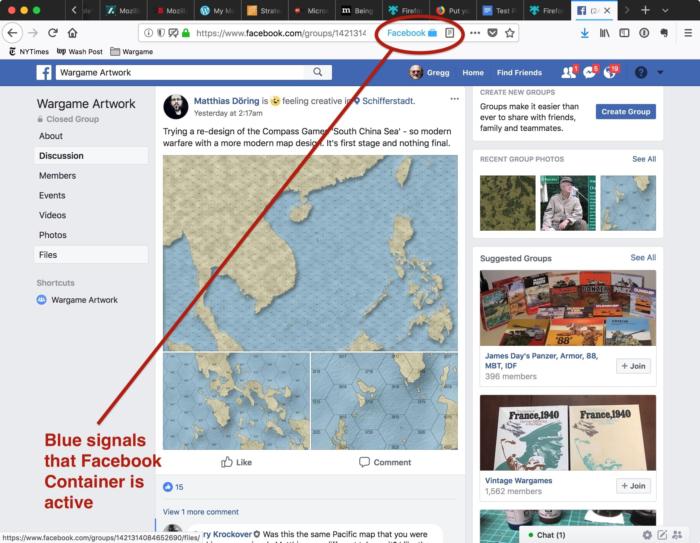The image size is (700, 543).
Task: Open notifications globe icon
Action: pyautogui.click(x=610, y=72)
